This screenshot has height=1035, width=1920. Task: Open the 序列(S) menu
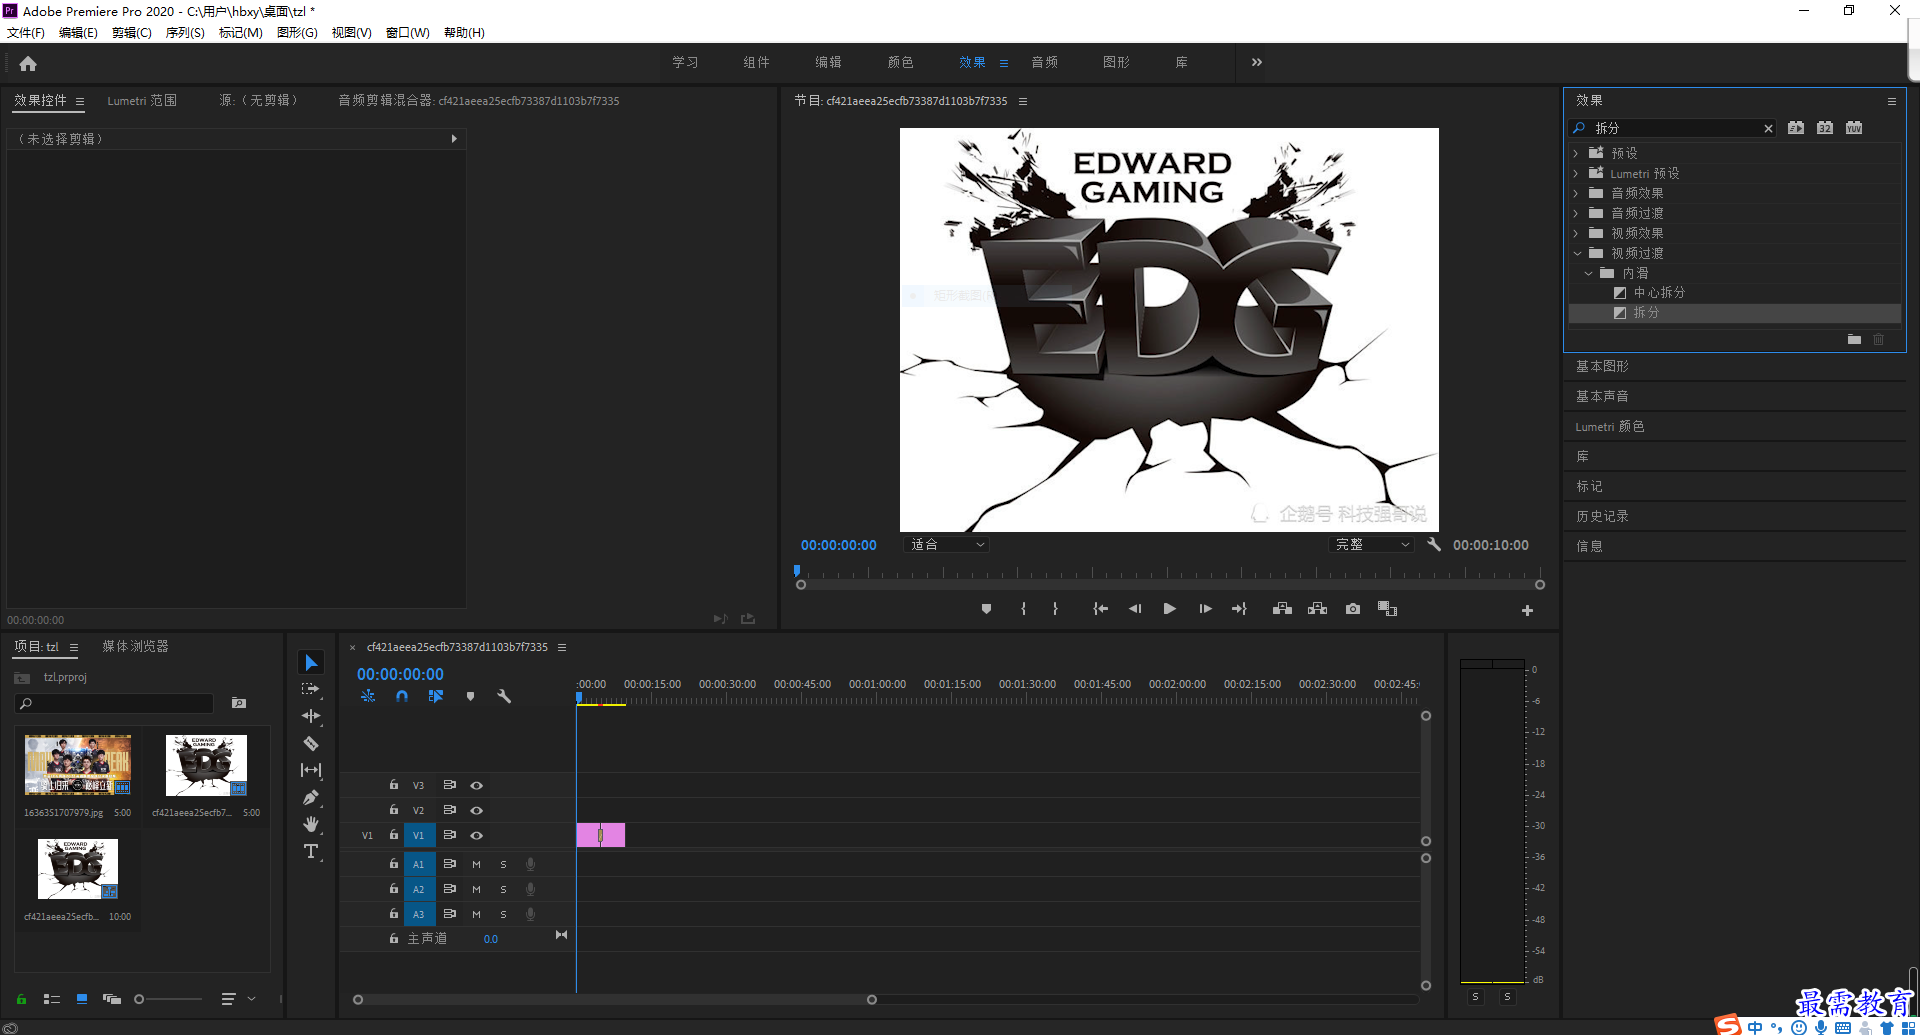click(185, 33)
